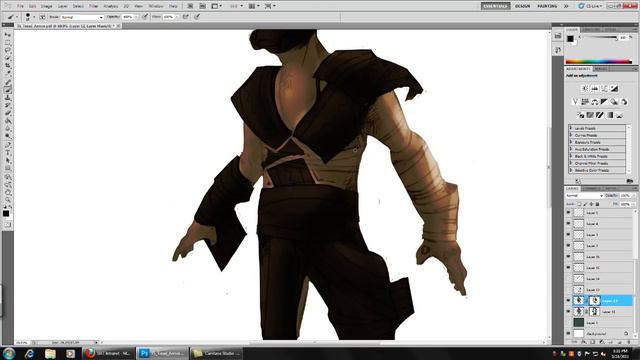This screenshot has width=640, height=360.
Task: Select the Crop tool
Action: coord(8,66)
